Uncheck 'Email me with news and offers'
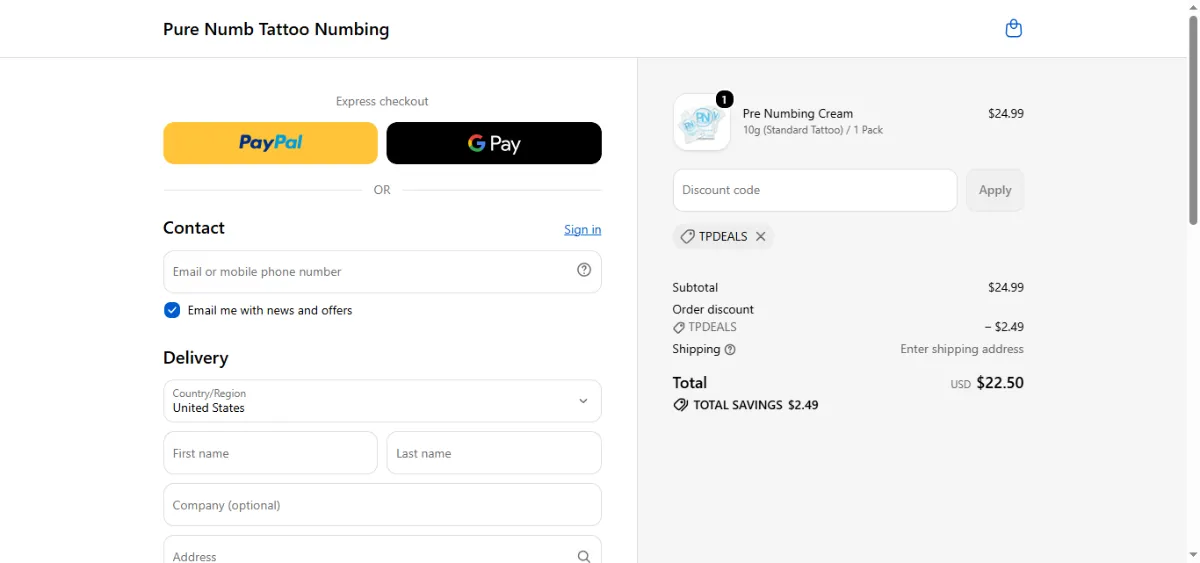 (x=172, y=310)
